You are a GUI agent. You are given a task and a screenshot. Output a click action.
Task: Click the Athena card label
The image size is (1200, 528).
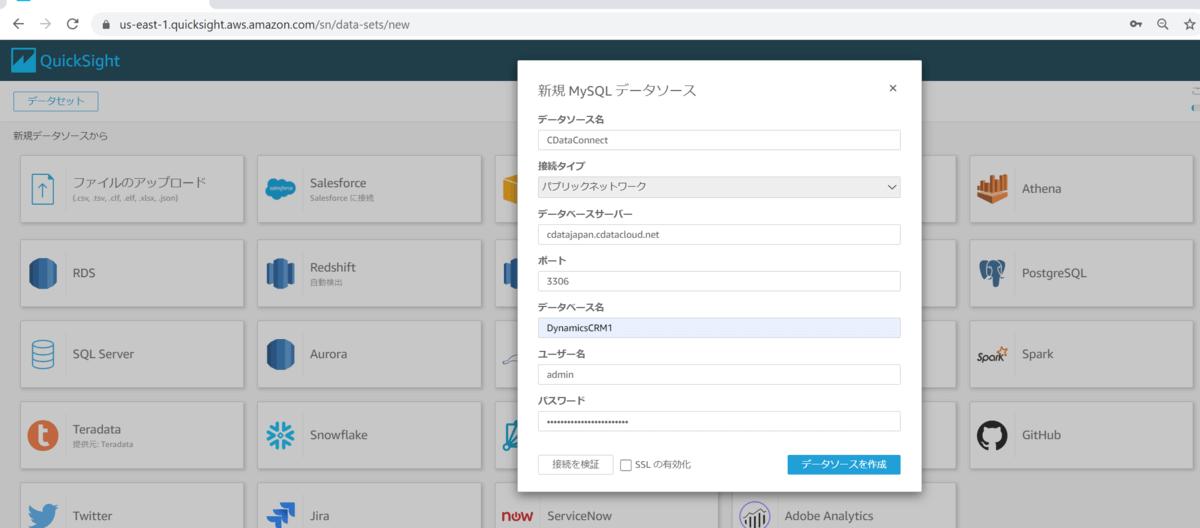[1041, 188]
